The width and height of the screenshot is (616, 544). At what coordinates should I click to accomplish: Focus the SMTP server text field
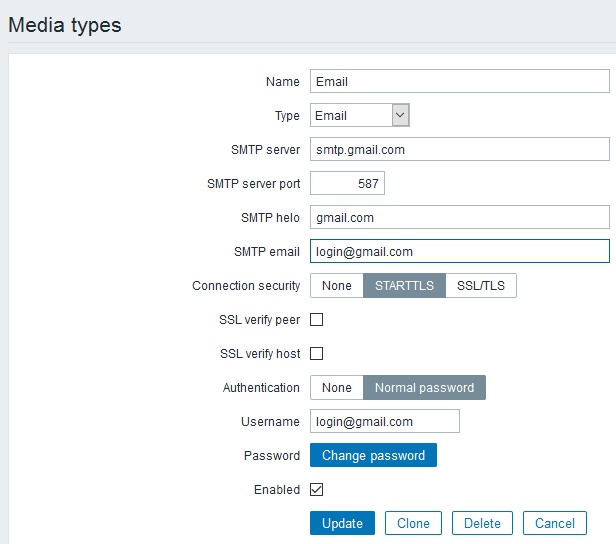pyautogui.click(x=459, y=150)
